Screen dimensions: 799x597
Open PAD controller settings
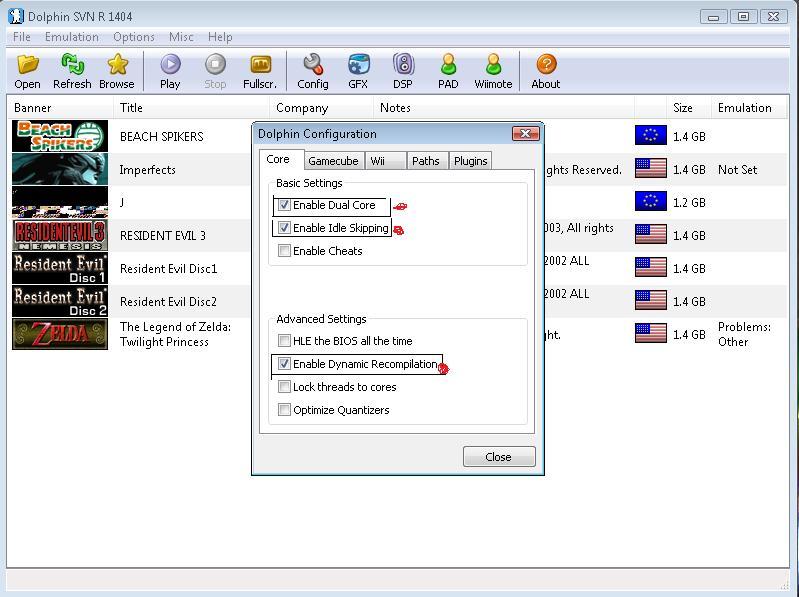(448, 64)
